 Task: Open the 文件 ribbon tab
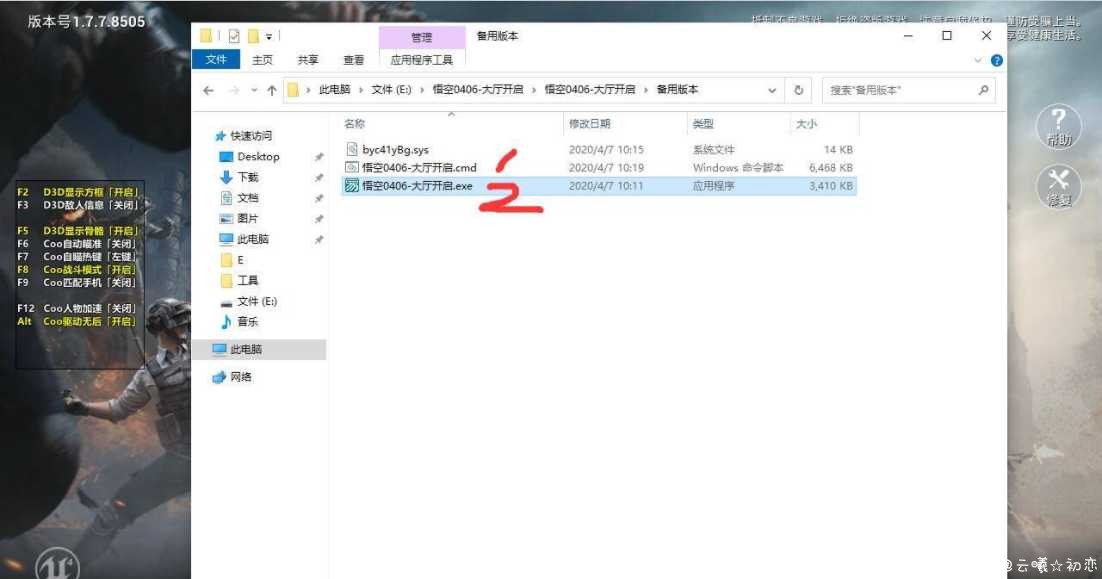click(x=216, y=60)
